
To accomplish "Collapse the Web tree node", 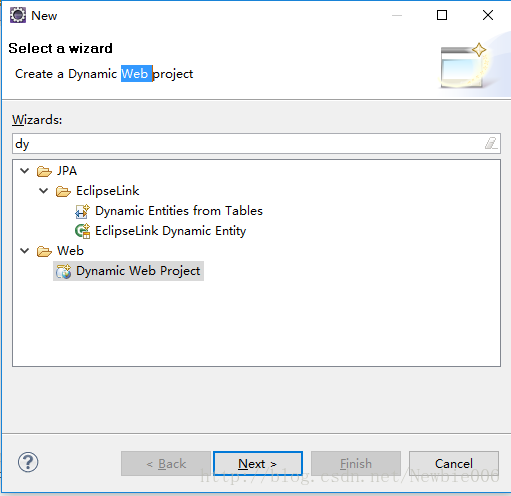I will [x=25, y=251].
